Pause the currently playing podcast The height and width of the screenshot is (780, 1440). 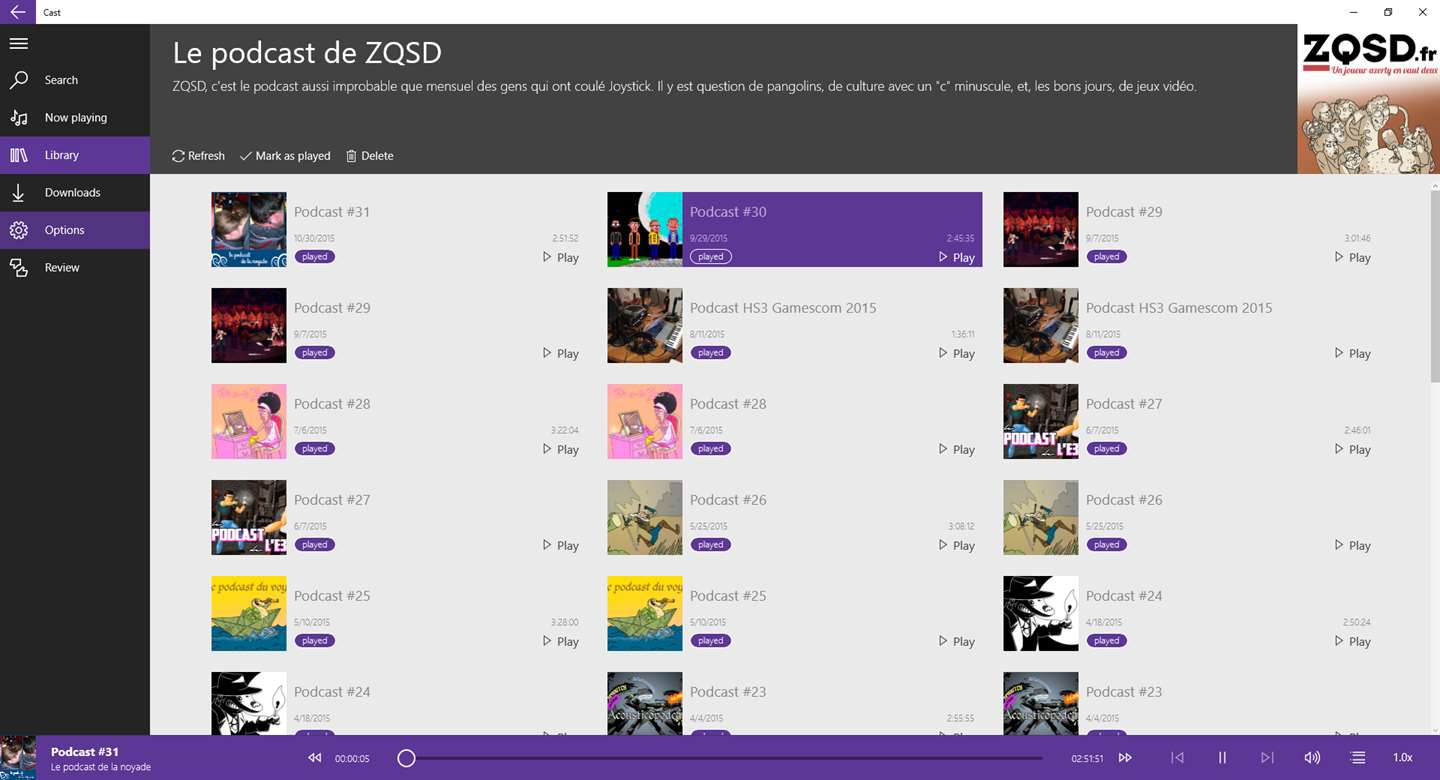click(x=1222, y=758)
